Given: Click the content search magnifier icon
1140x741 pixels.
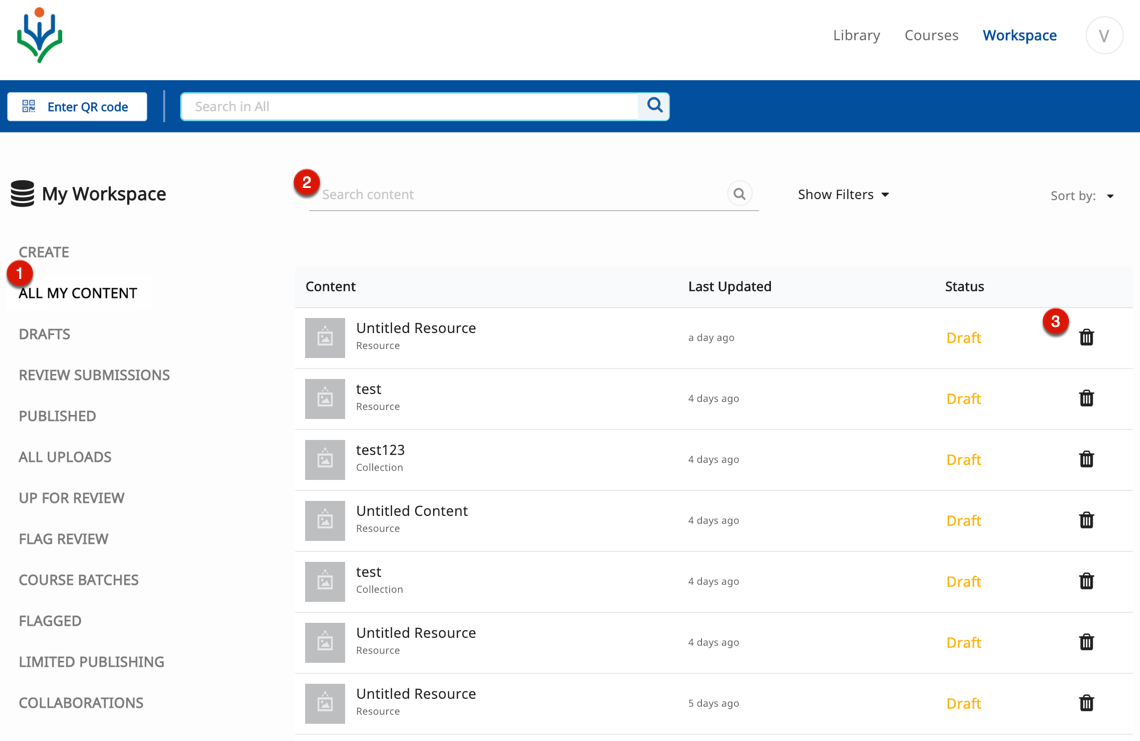Looking at the screenshot, I should point(739,194).
